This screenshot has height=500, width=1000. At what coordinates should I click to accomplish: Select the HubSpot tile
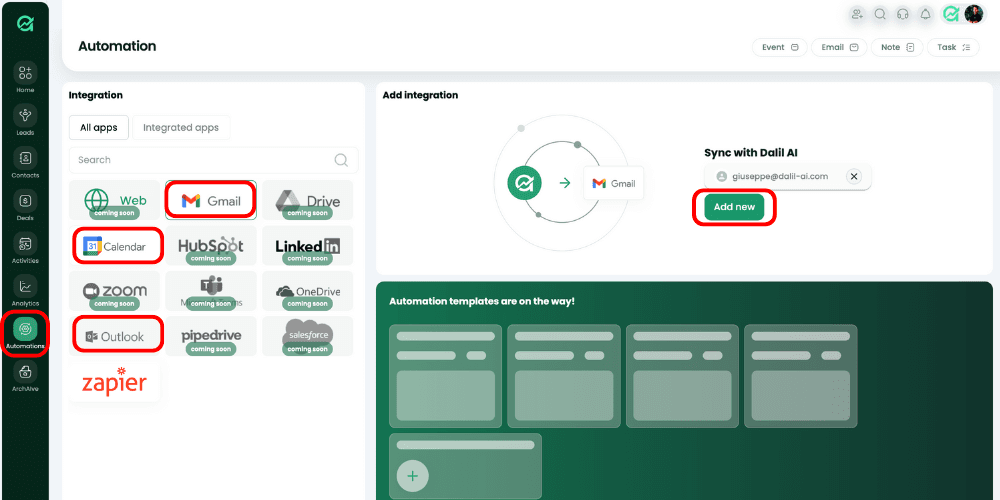click(x=211, y=246)
